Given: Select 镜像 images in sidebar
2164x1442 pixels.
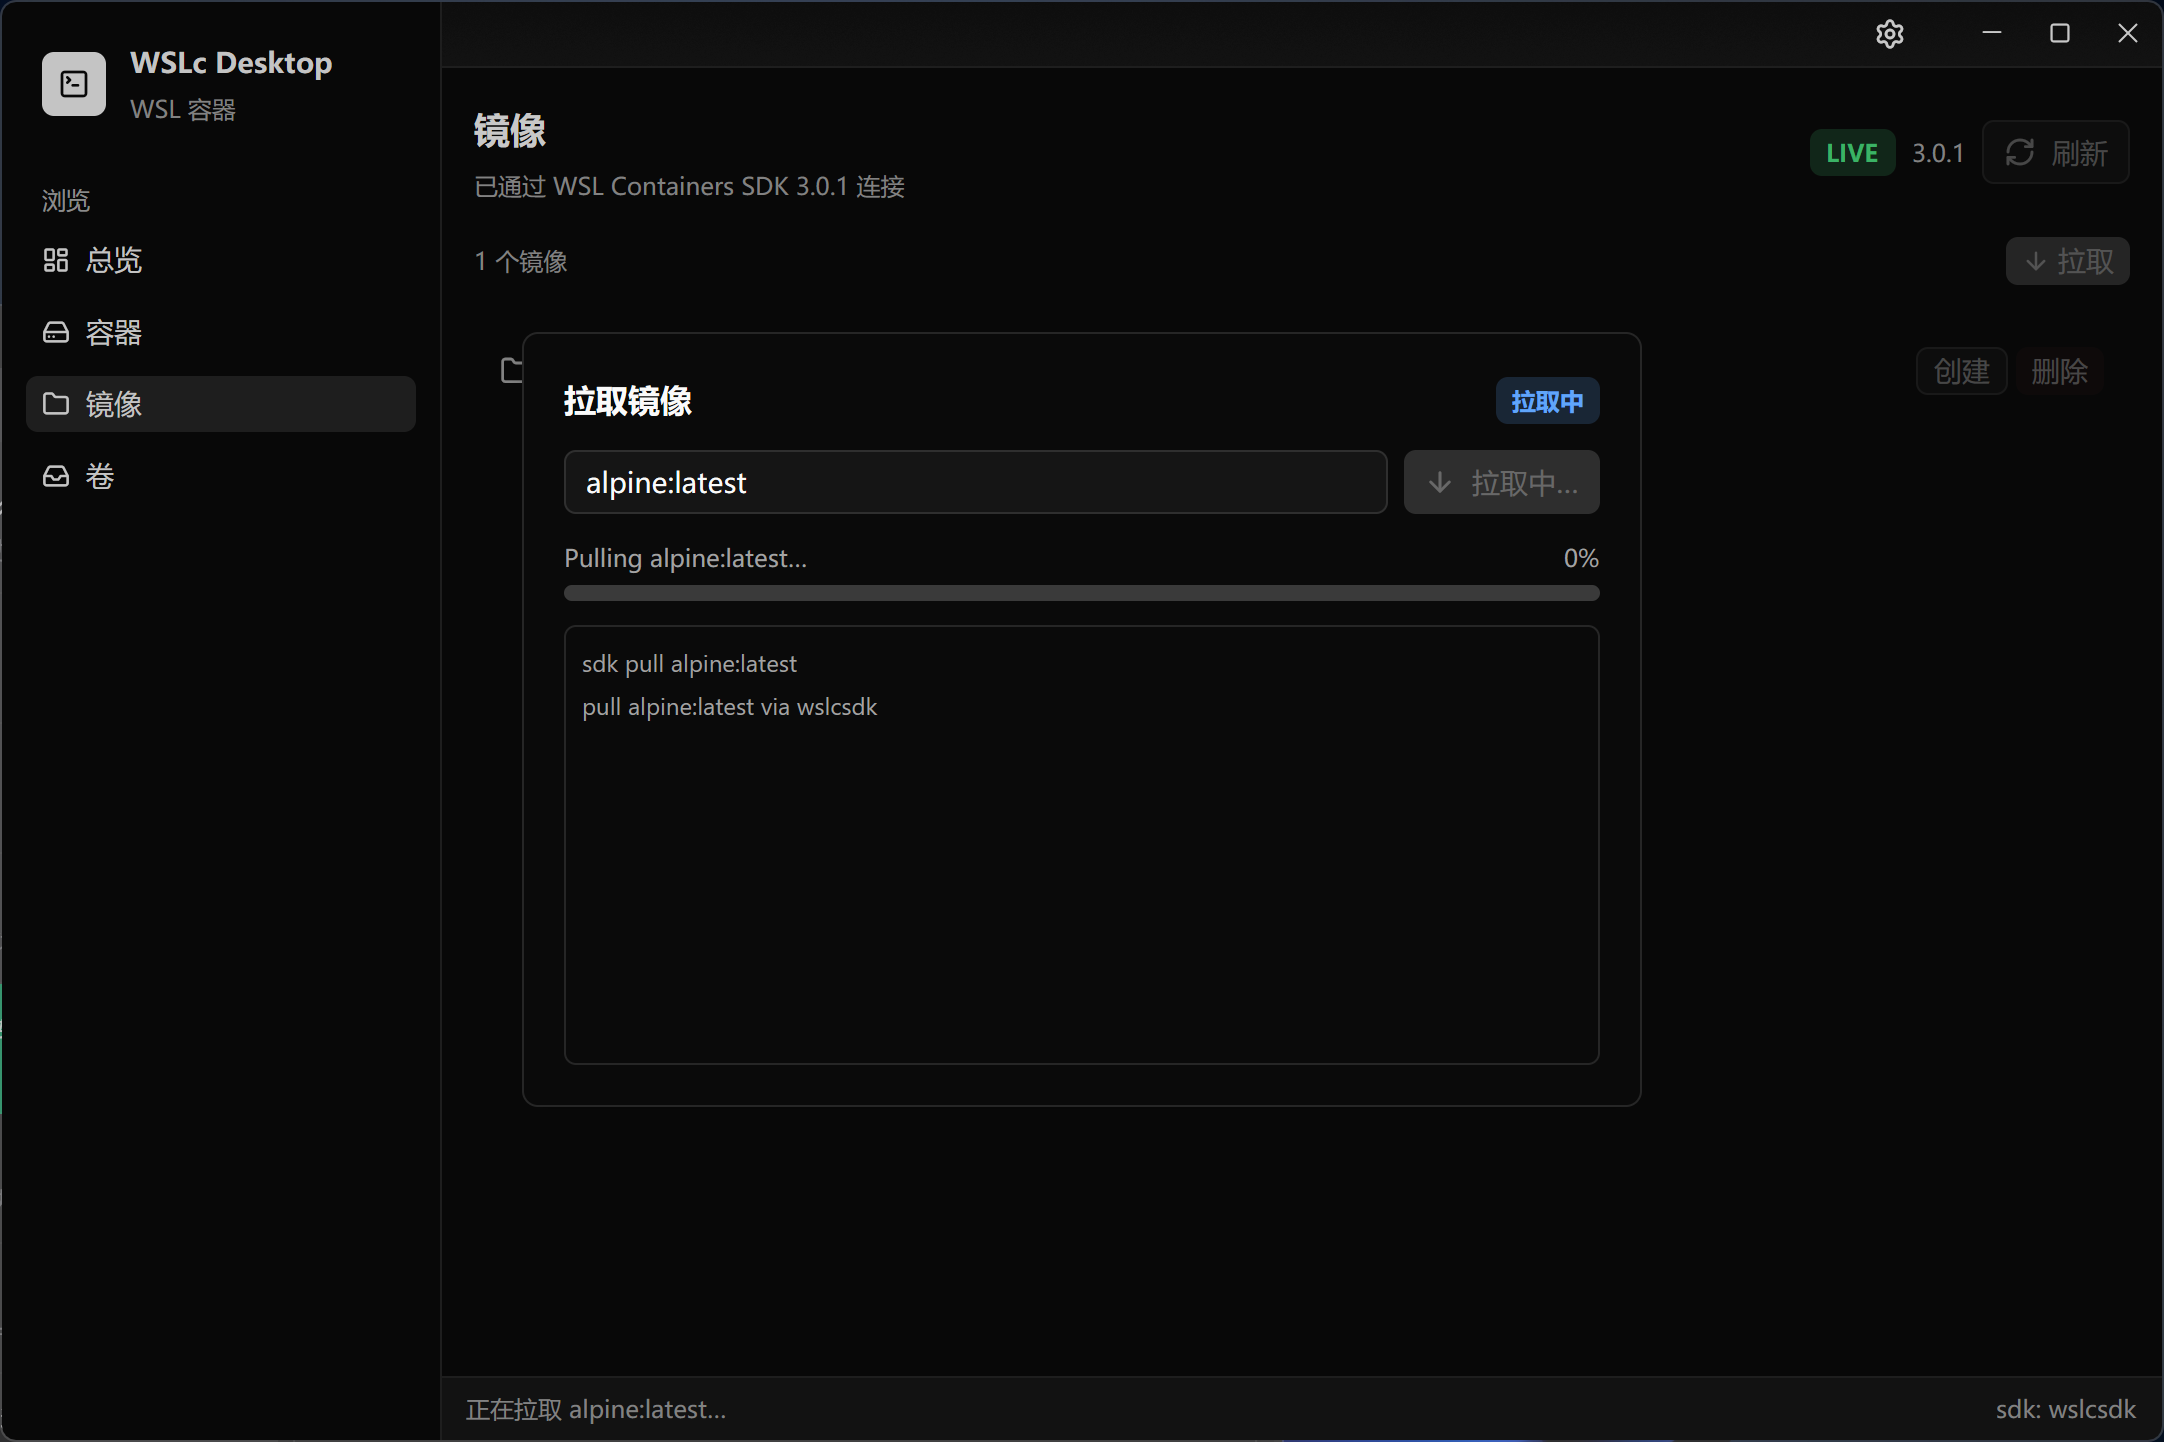Looking at the screenshot, I should (221, 404).
